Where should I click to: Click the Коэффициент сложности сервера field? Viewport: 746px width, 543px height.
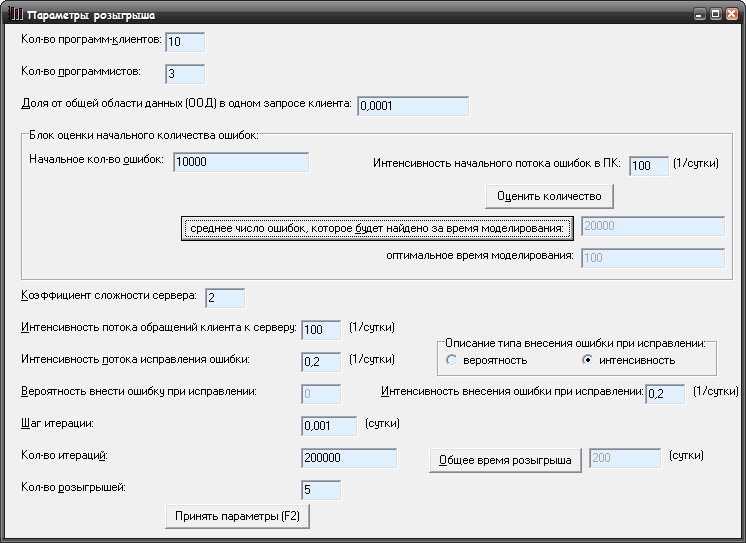click(x=225, y=298)
